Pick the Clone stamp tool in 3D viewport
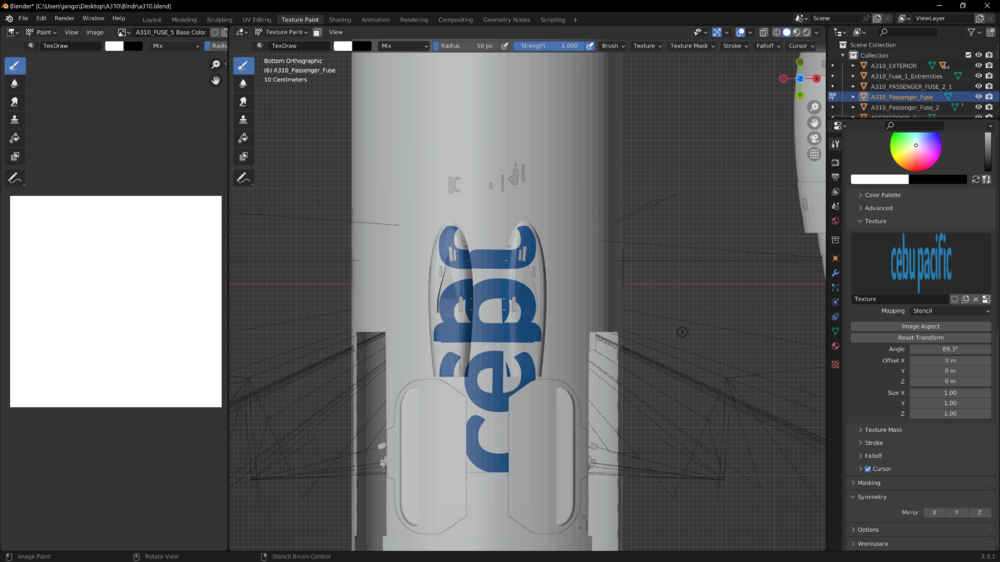The height and width of the screenshot is (562, 1000). [243, 120]
